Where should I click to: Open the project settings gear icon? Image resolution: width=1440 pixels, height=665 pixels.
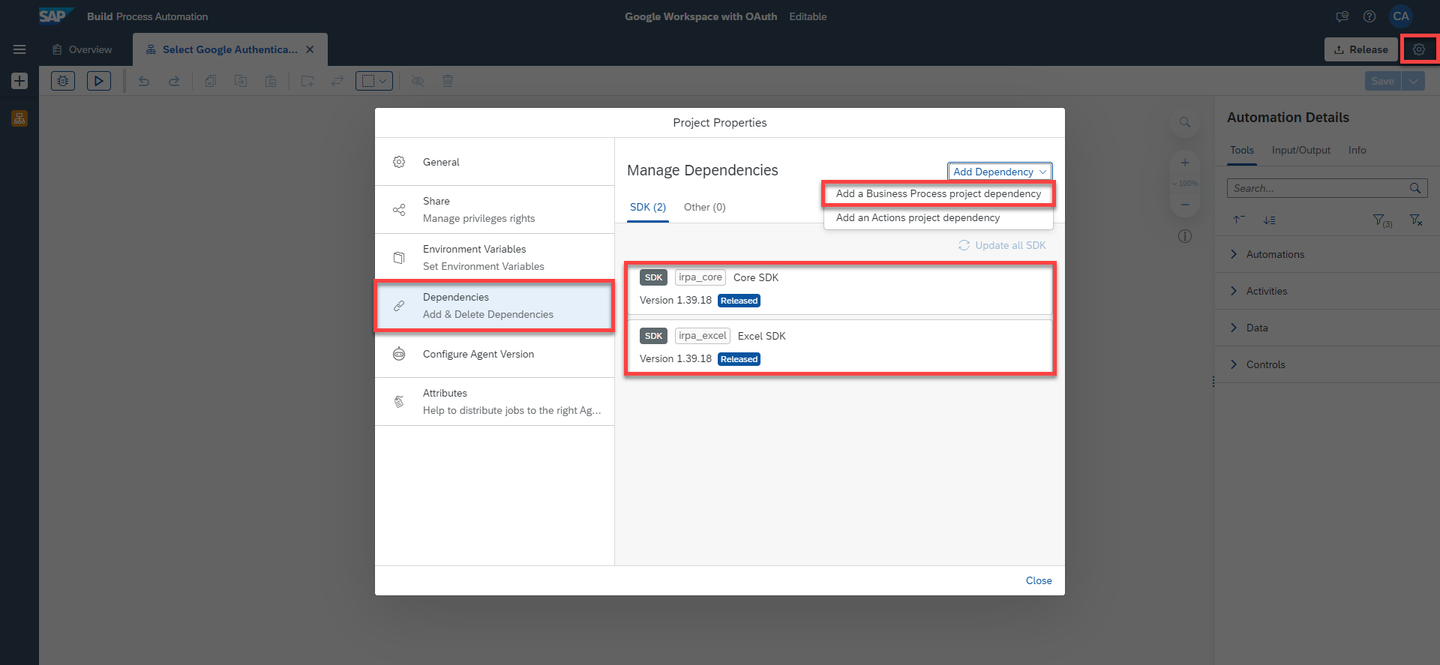coord(1419,49)
